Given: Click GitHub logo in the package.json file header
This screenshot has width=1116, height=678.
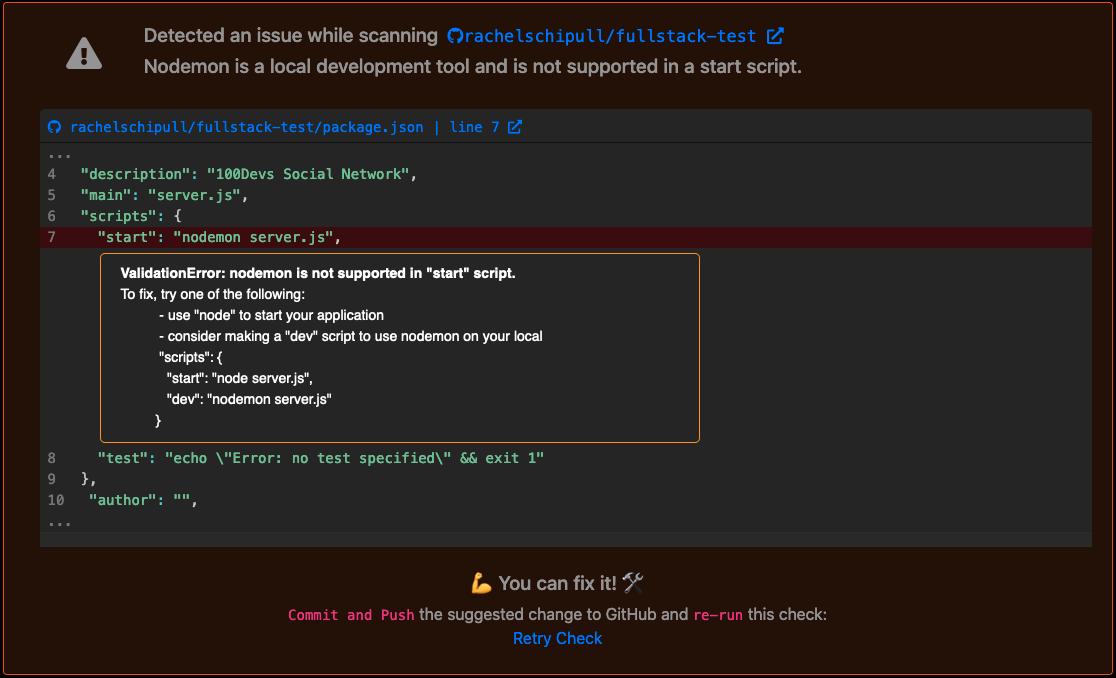Looking at the screenshot, I should (55, 127).
